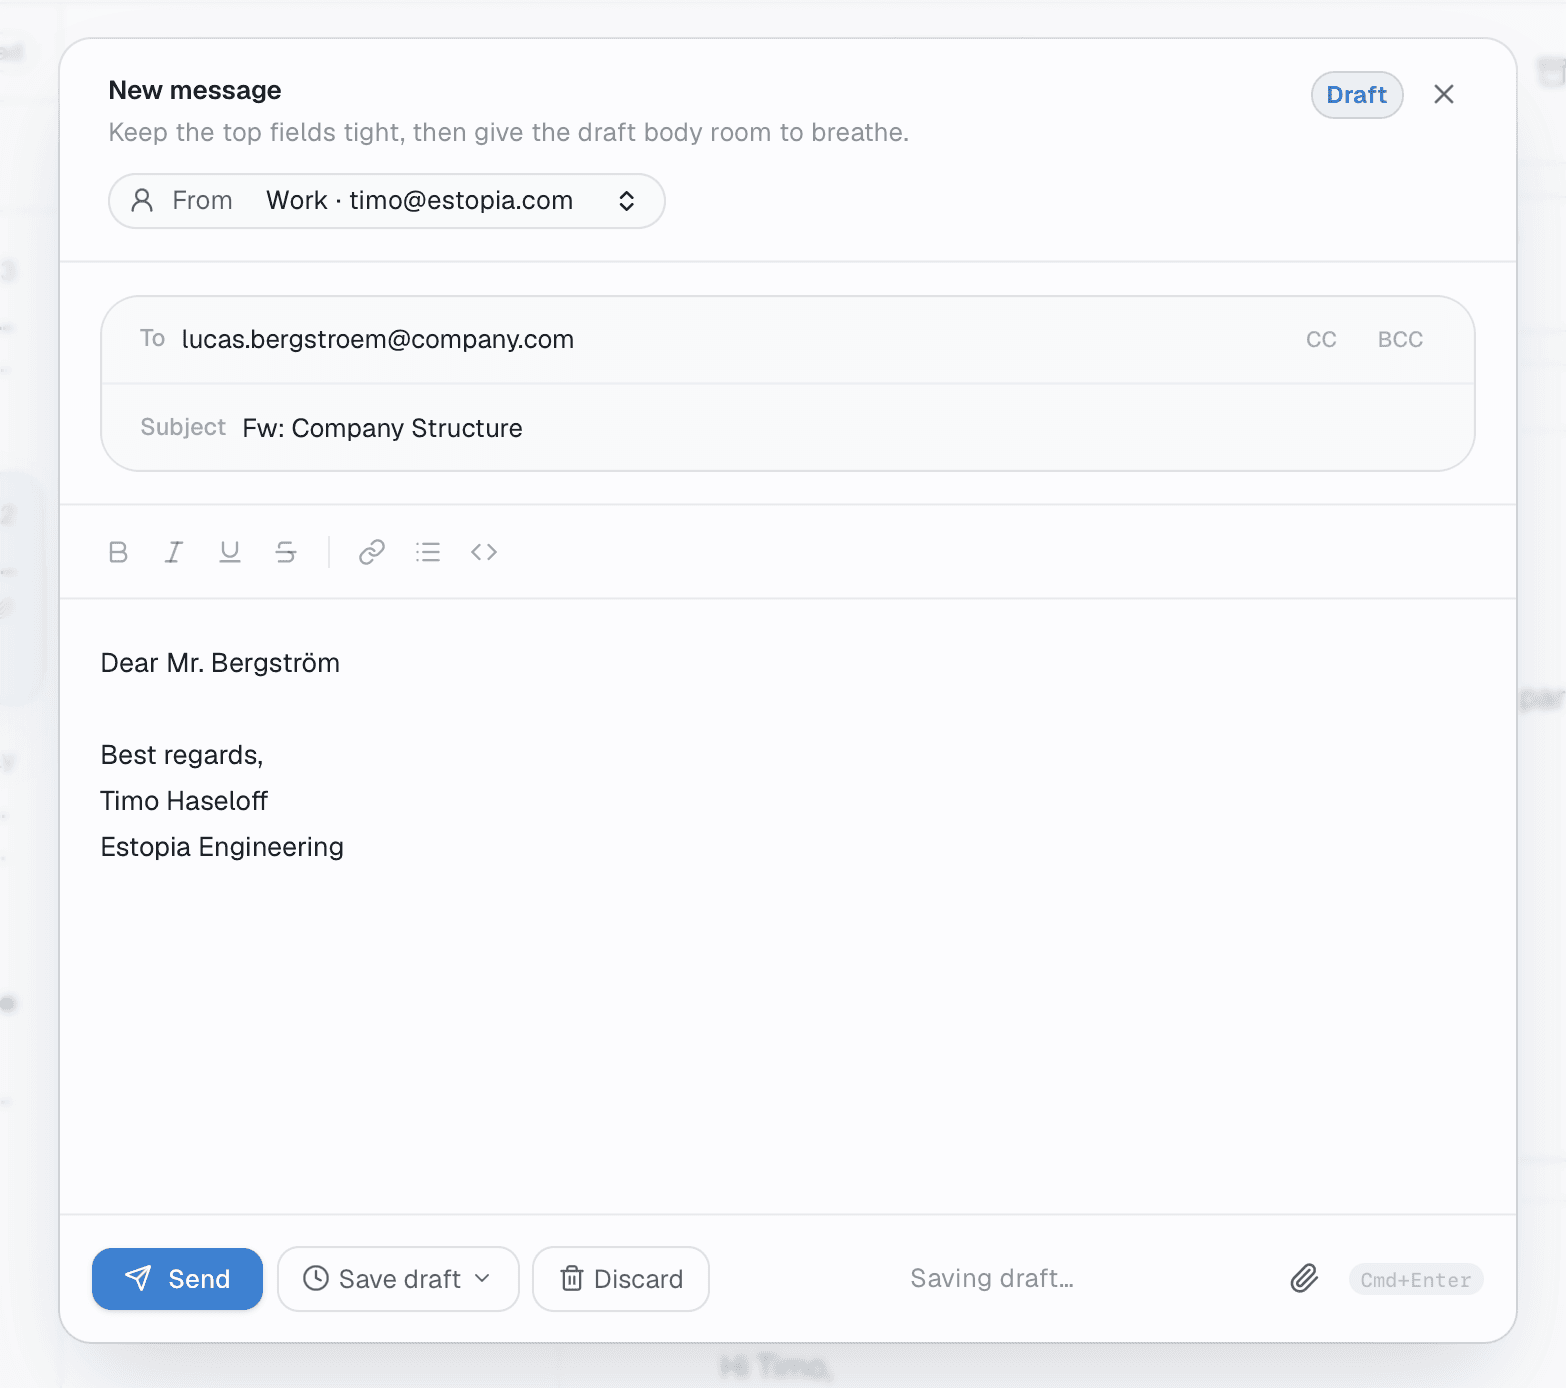Insert a link with chain icon
Viewport: 1566px width, 1388px height.
pos(372,552)
